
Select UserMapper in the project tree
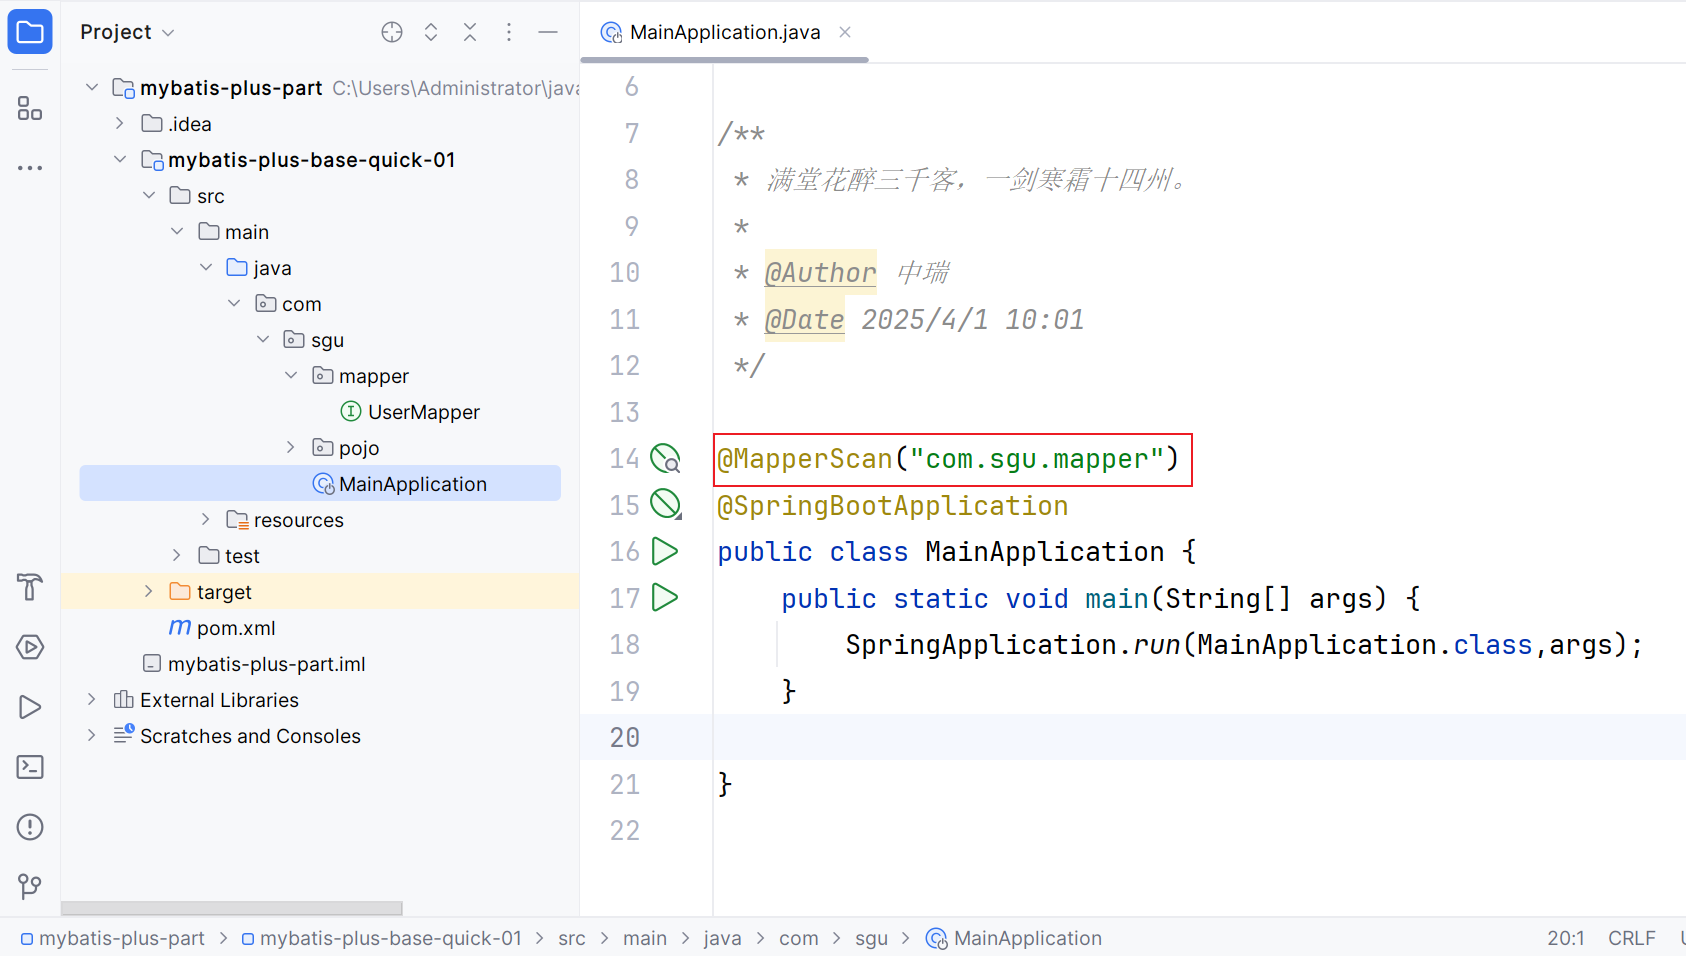[x=424, y=412]
